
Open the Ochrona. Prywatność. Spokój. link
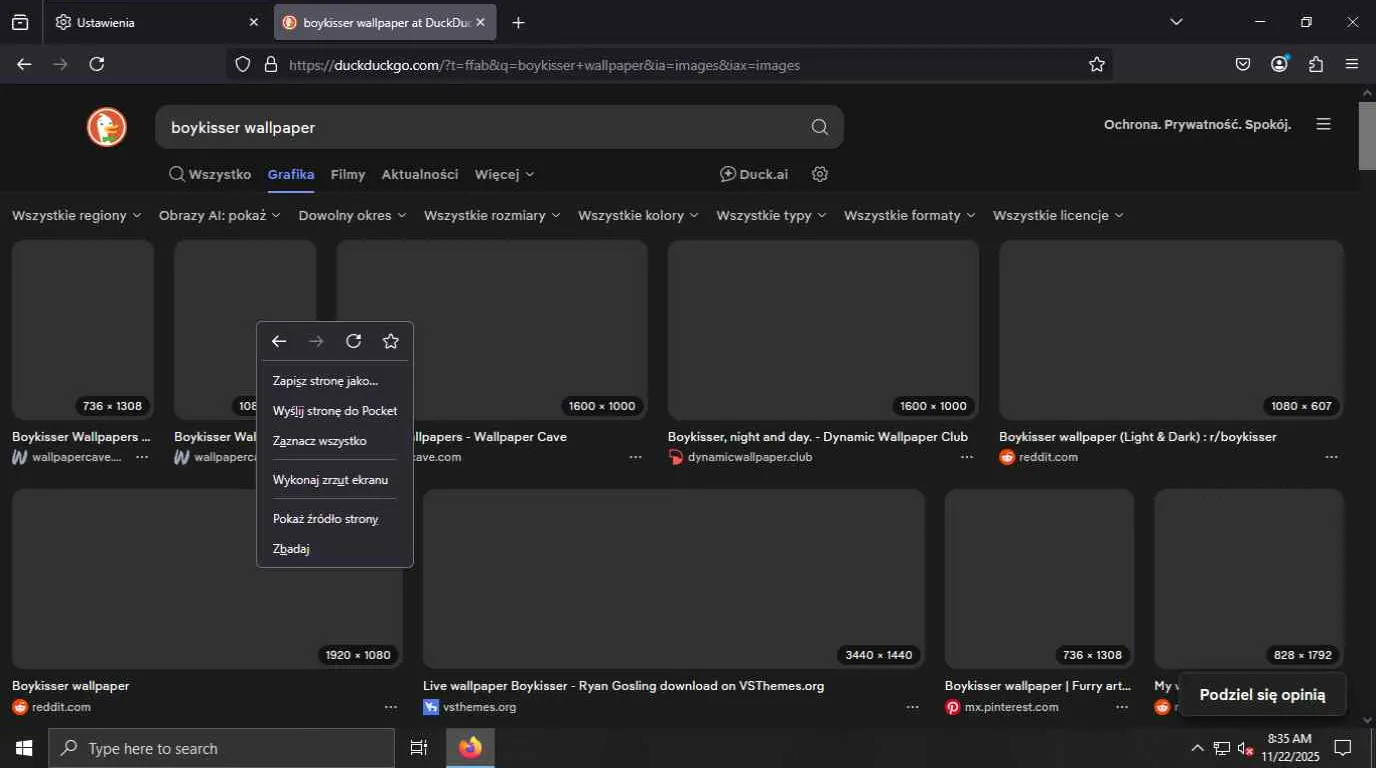tap(1198, 125)
